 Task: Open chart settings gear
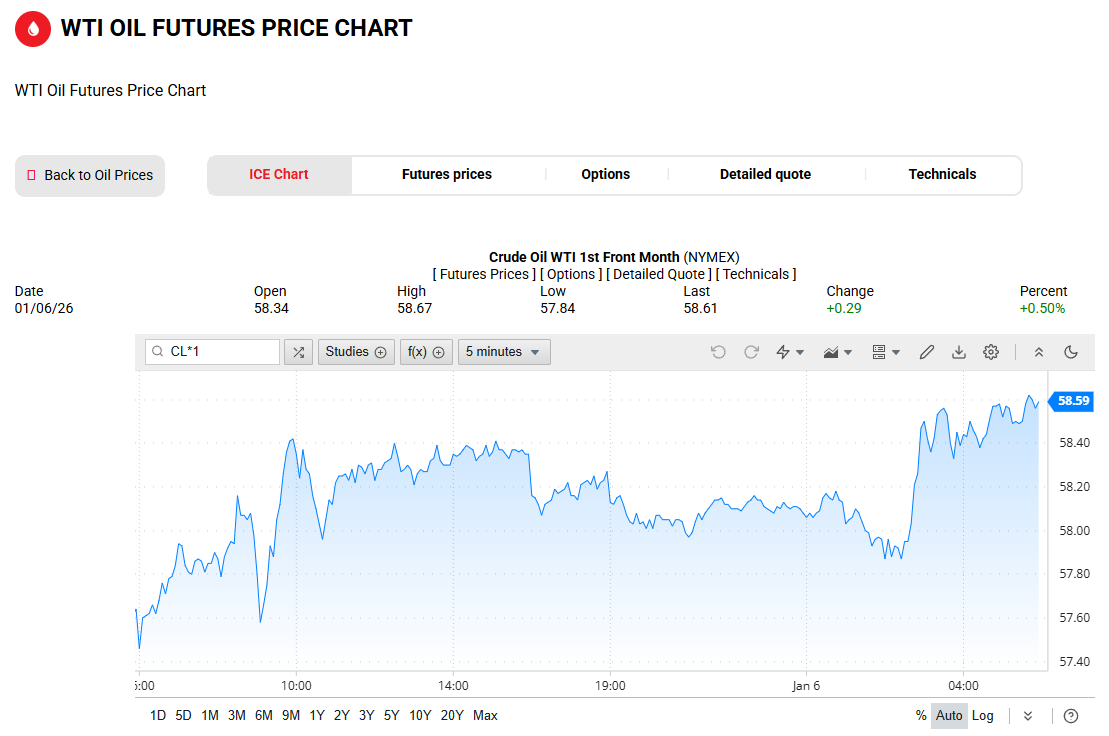[x=991, y=352]
